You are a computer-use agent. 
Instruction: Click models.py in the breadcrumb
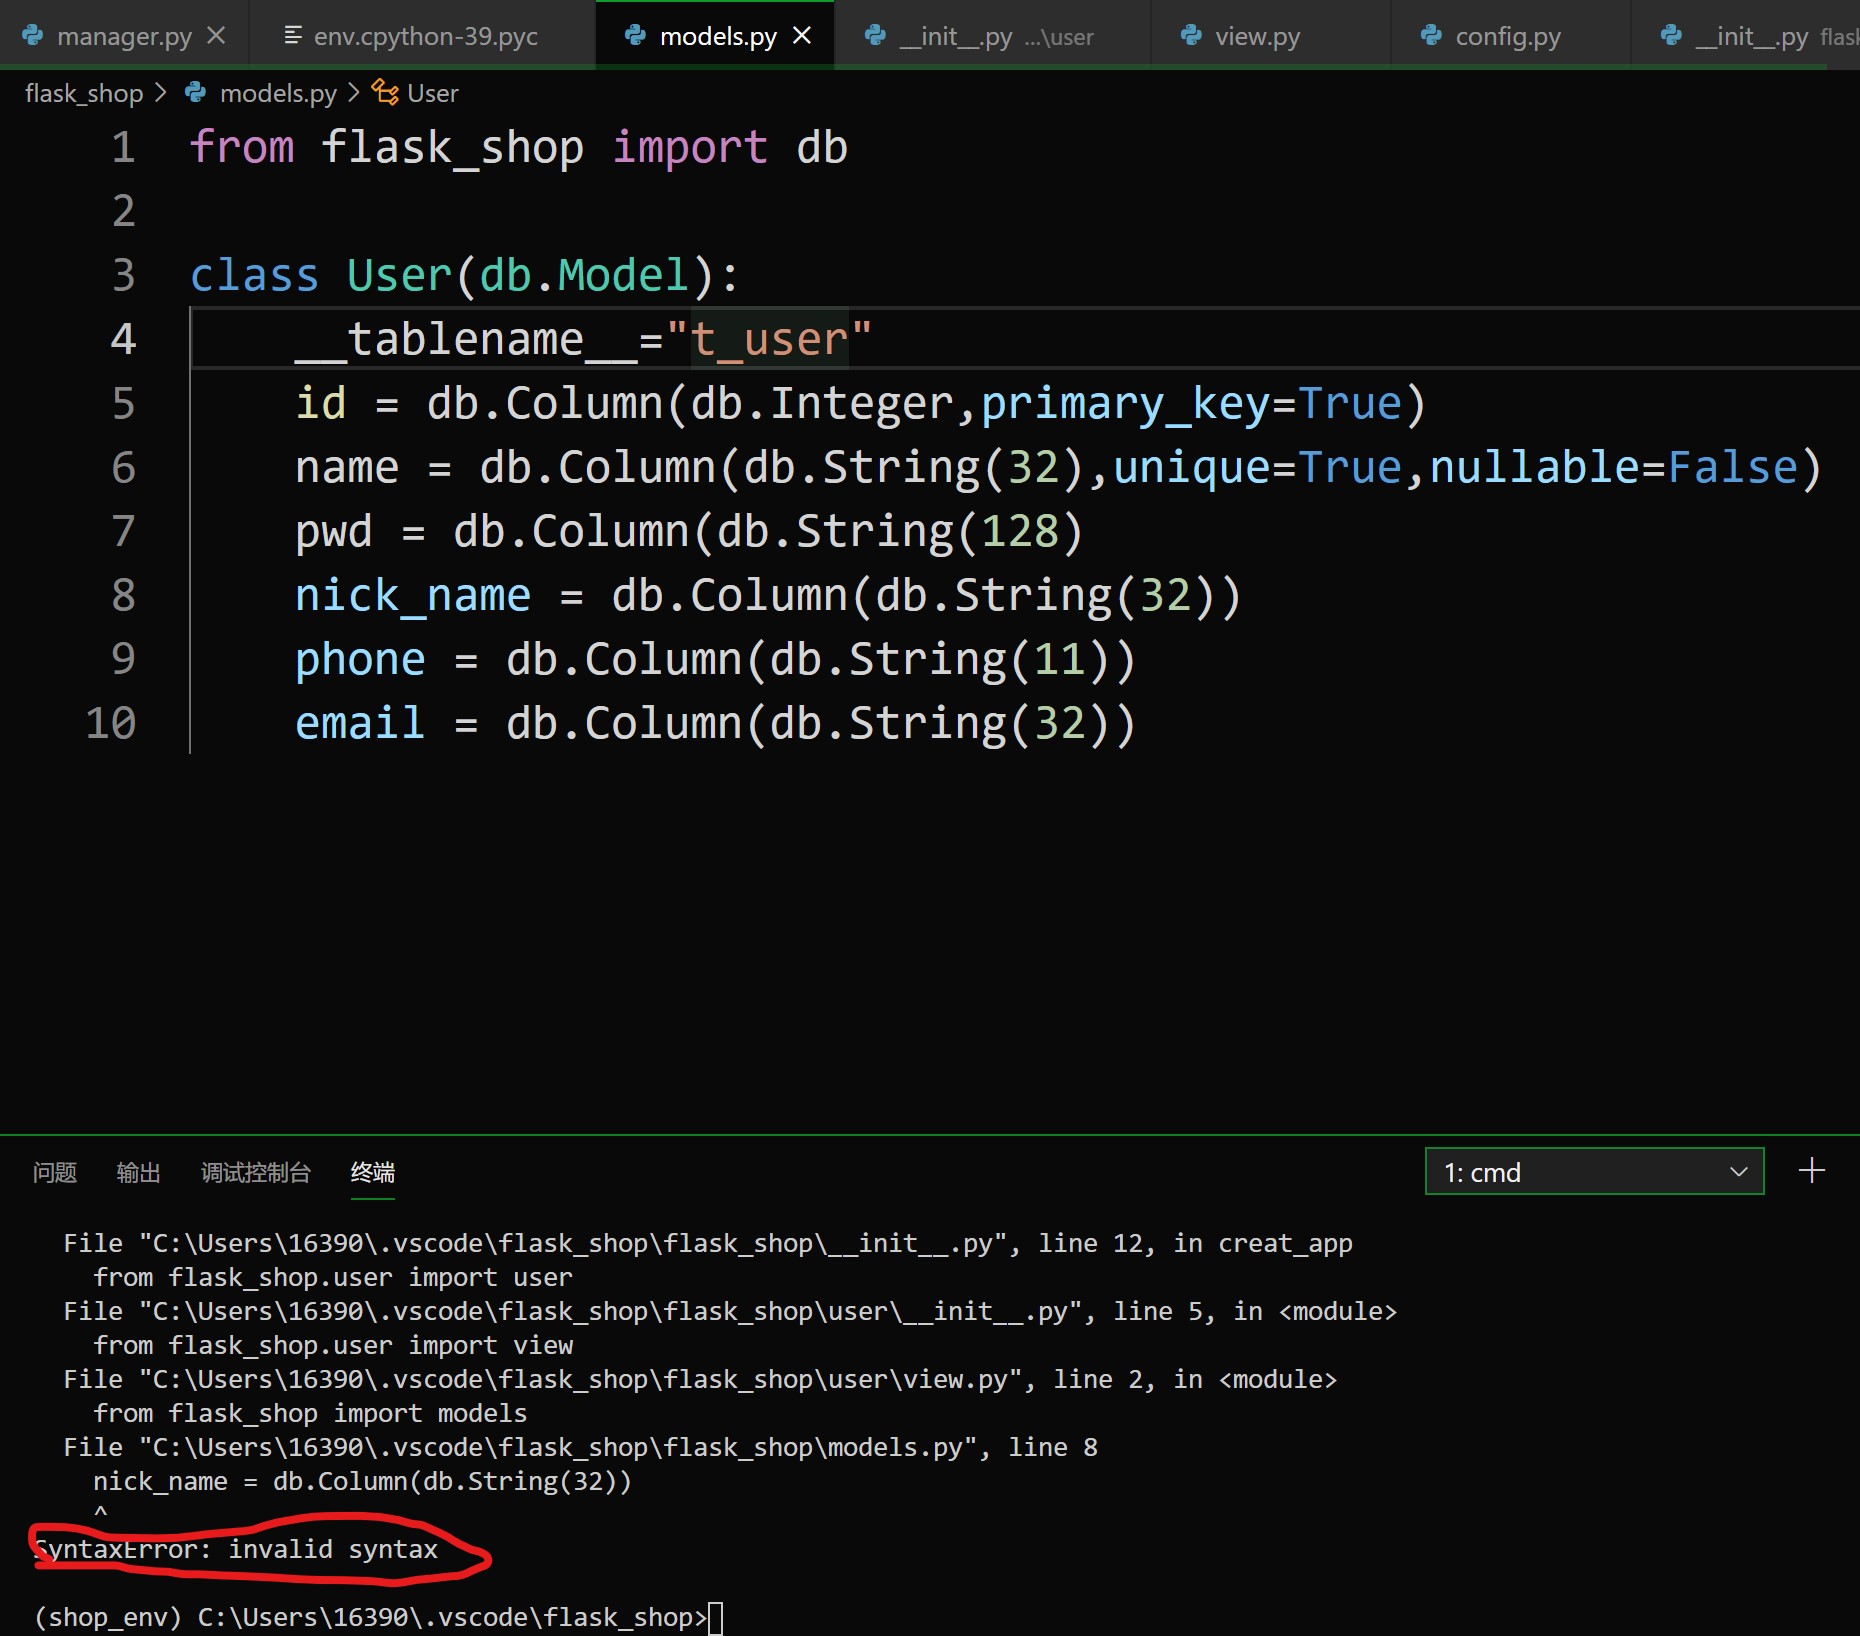(278, 93)
